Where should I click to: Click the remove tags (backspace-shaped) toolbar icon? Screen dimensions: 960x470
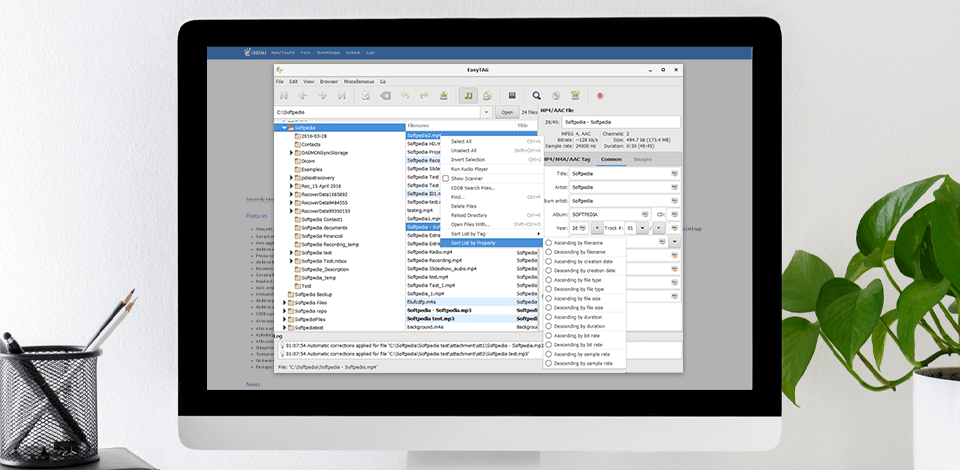384,95
